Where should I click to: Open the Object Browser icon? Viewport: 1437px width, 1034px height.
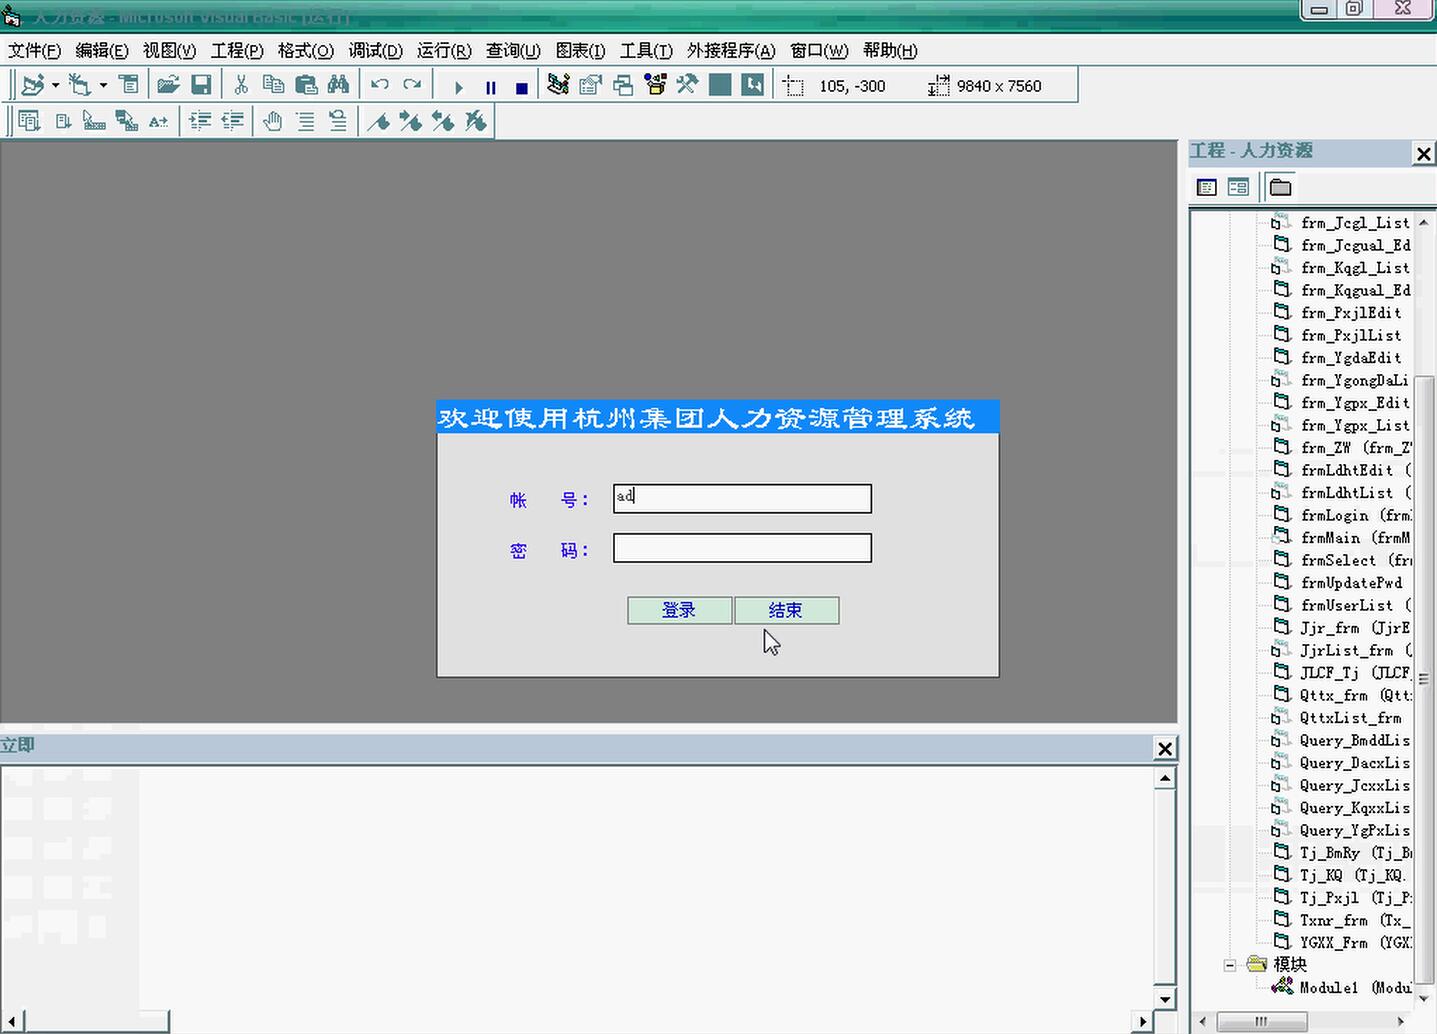tap(655, 86)
